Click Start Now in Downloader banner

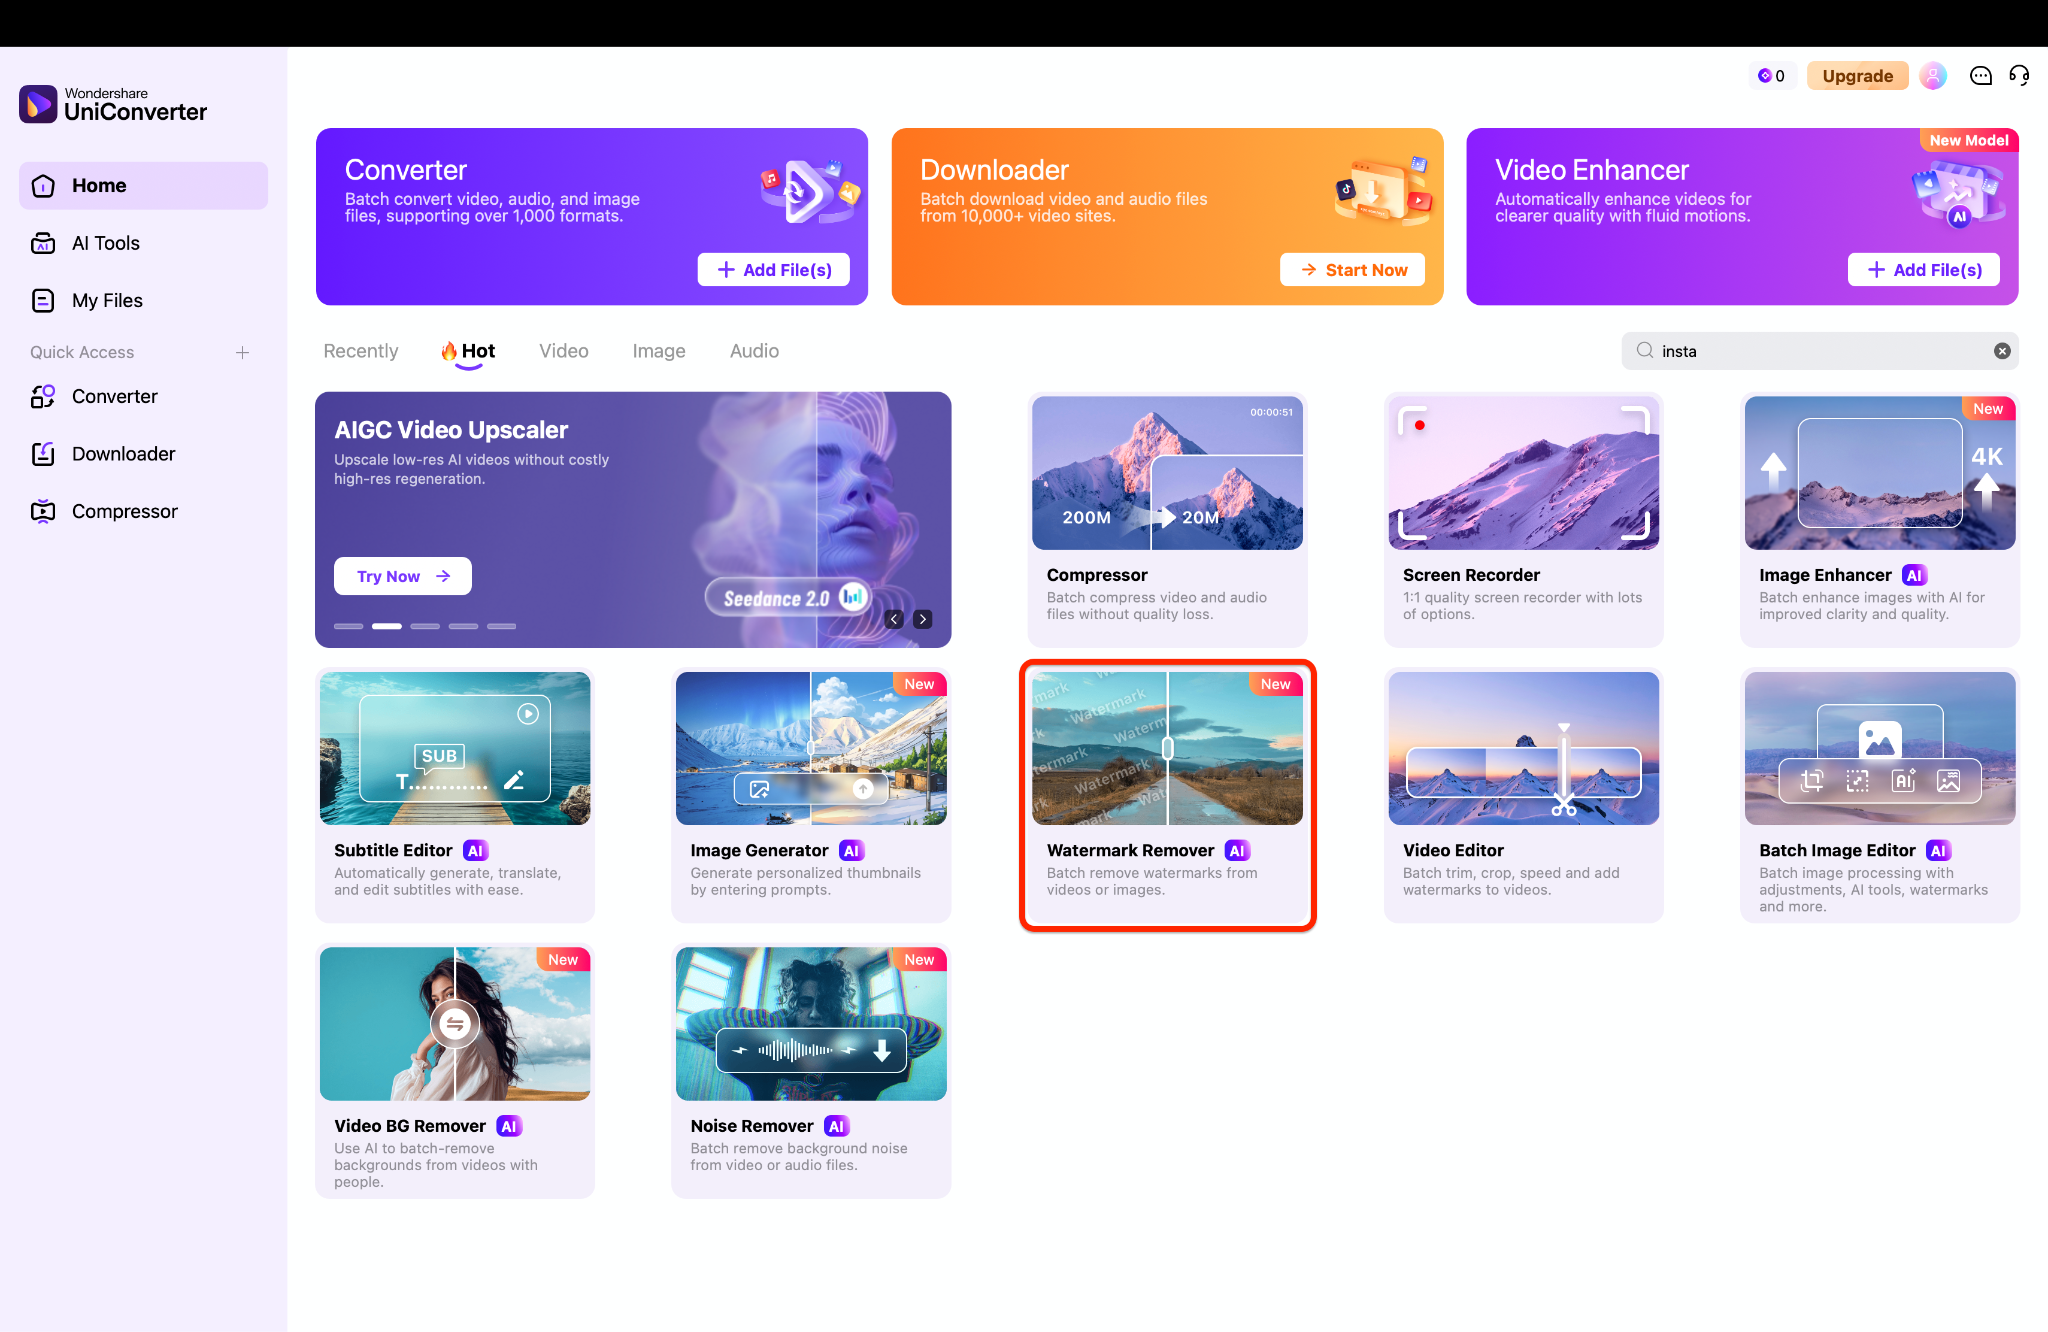click(1353, 270)
